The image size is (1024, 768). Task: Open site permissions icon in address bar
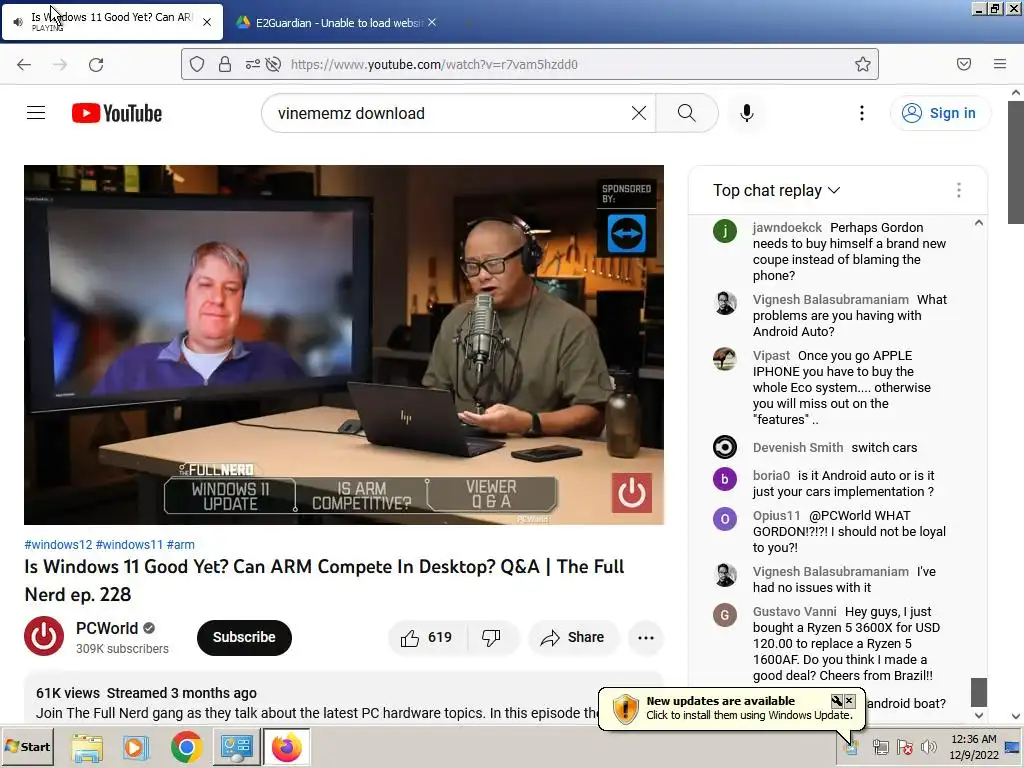point(252,64)
